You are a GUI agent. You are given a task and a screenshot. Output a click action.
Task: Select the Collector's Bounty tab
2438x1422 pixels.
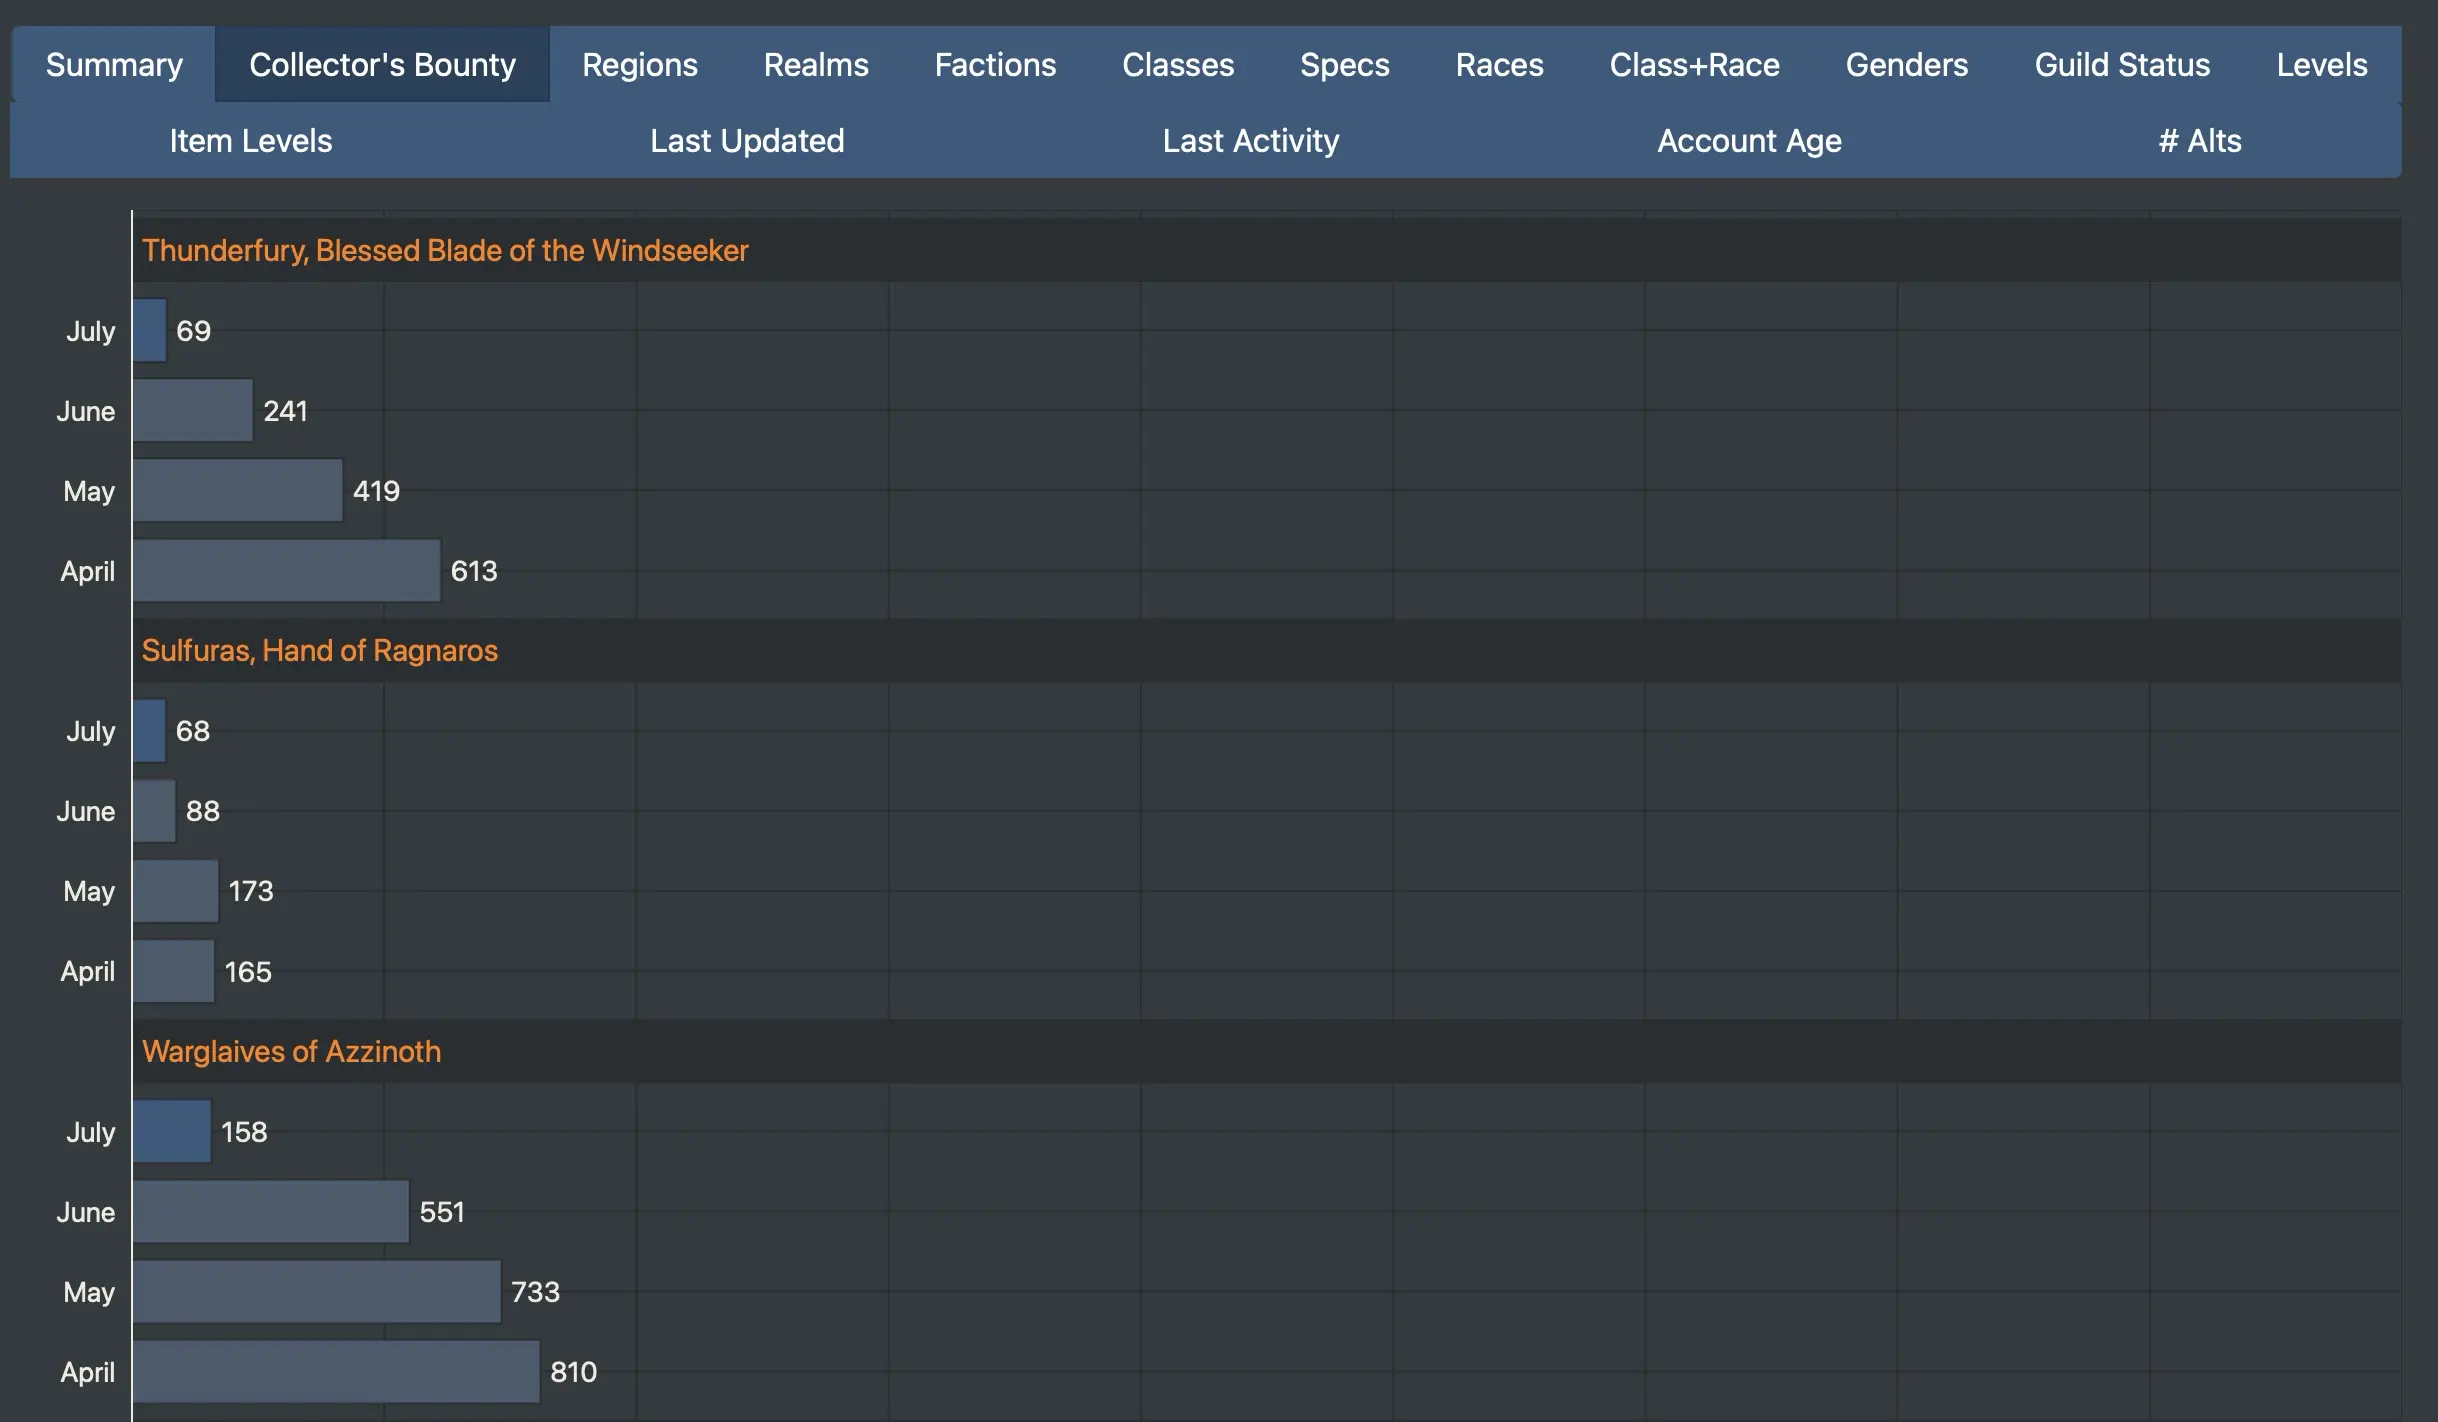click(x=382, y=65)
